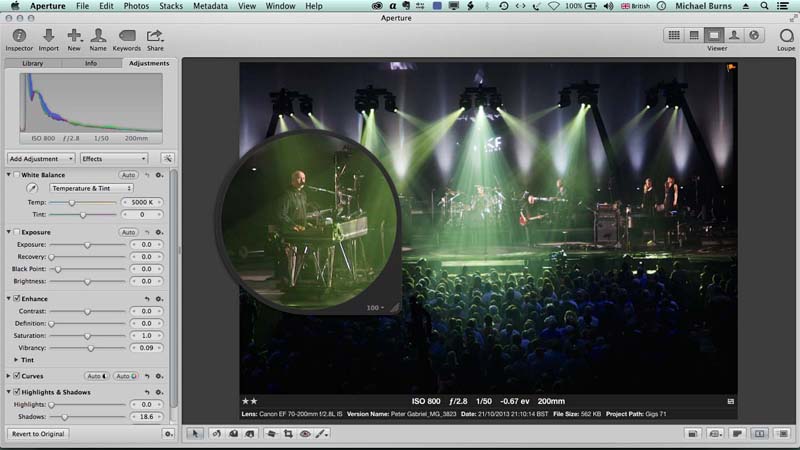Switch to Browser grid view
Image resolution: width=800 pixels, height=450 pixels.
(x=674, y=35)
